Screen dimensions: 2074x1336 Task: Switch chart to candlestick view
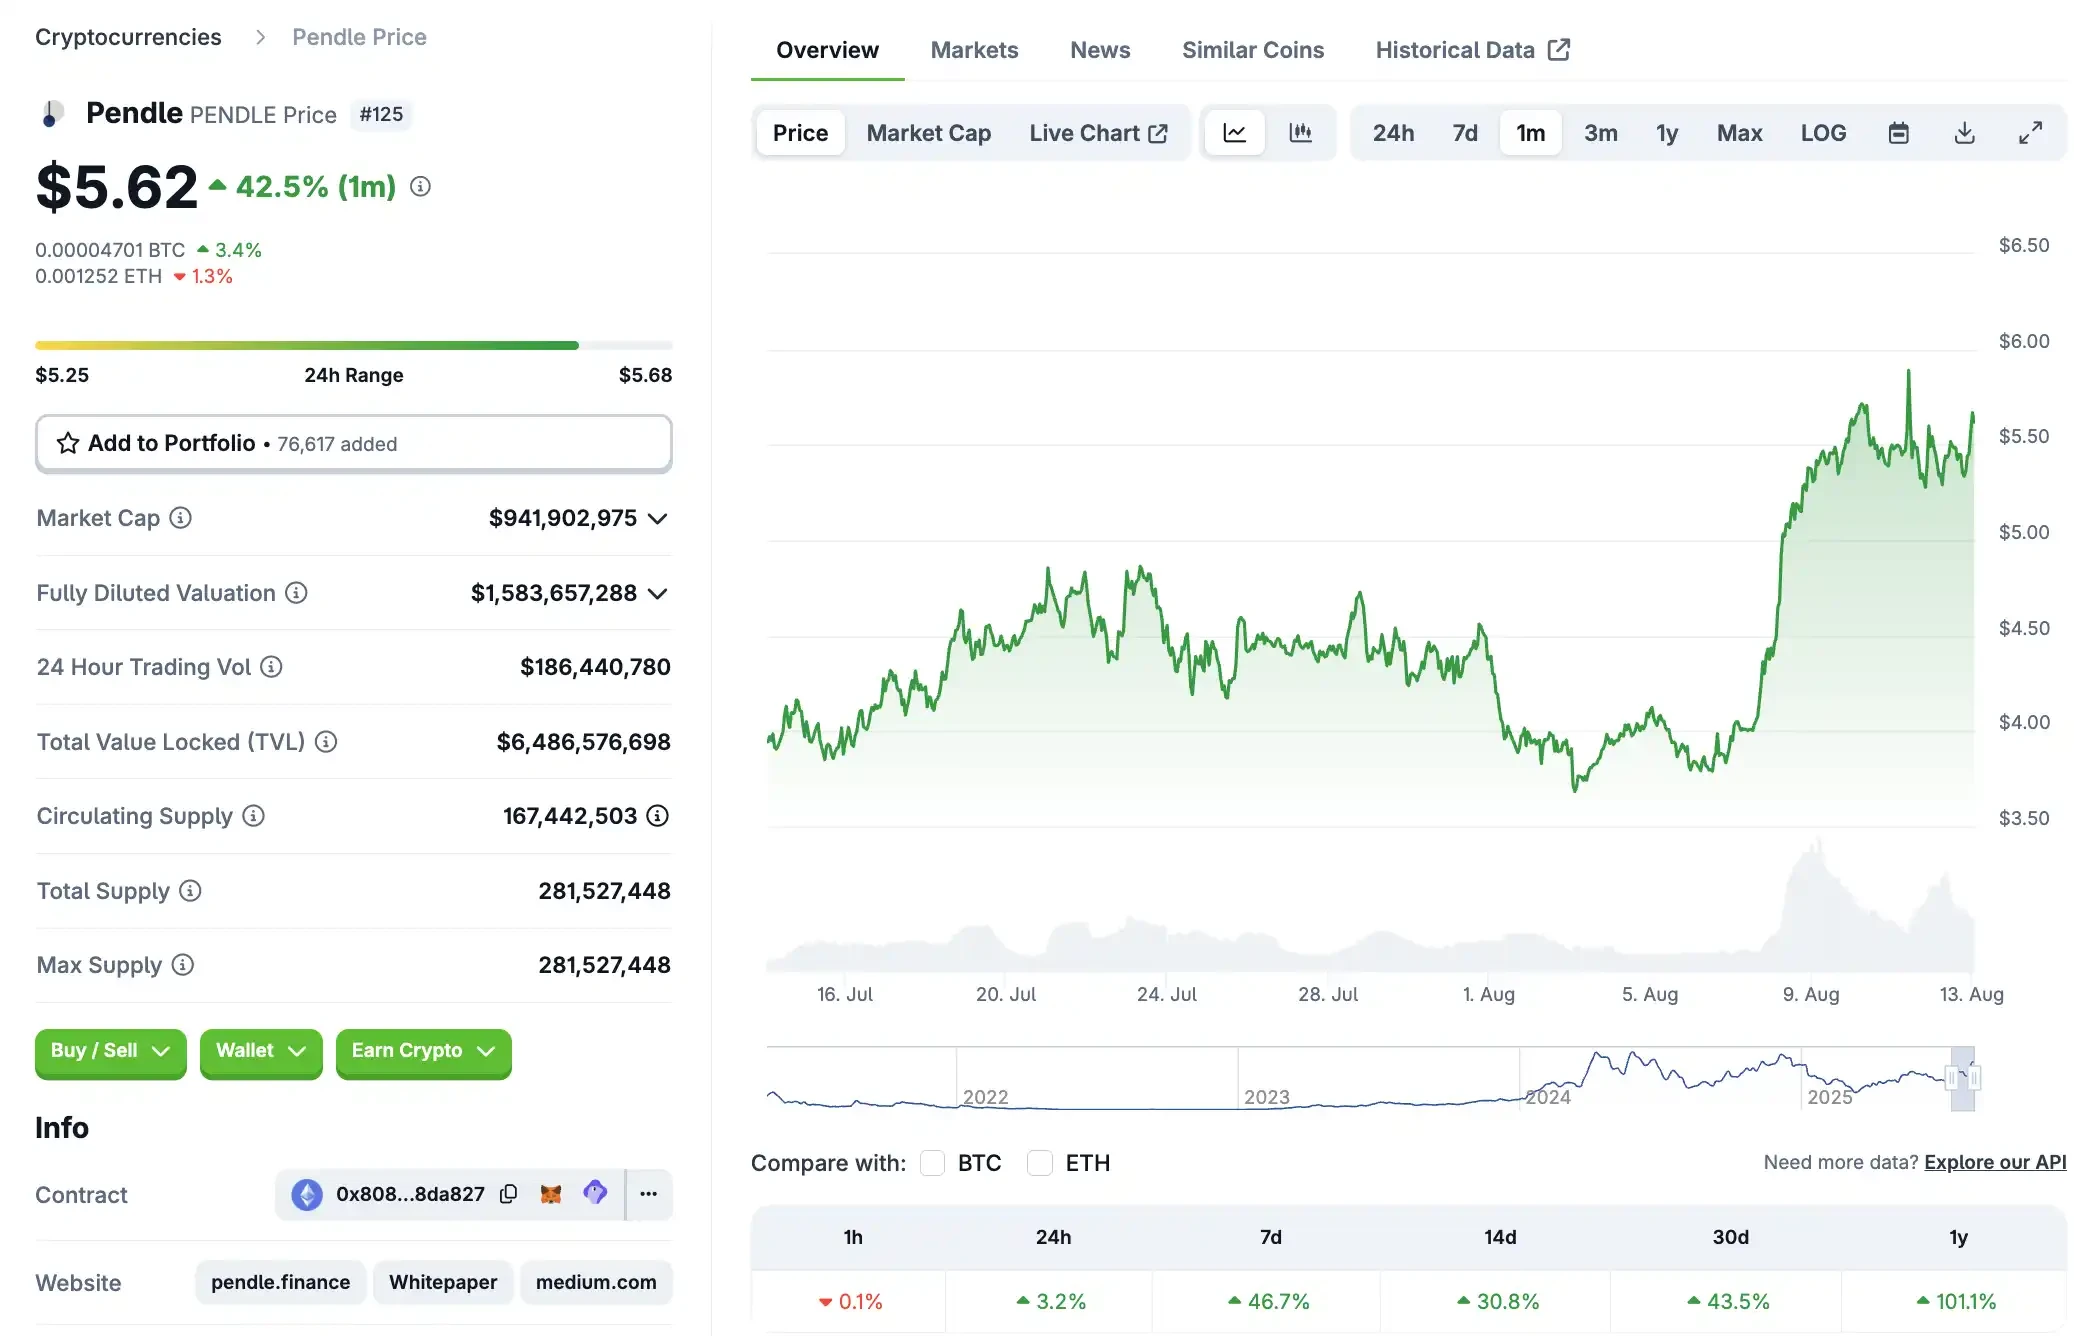1301,132
